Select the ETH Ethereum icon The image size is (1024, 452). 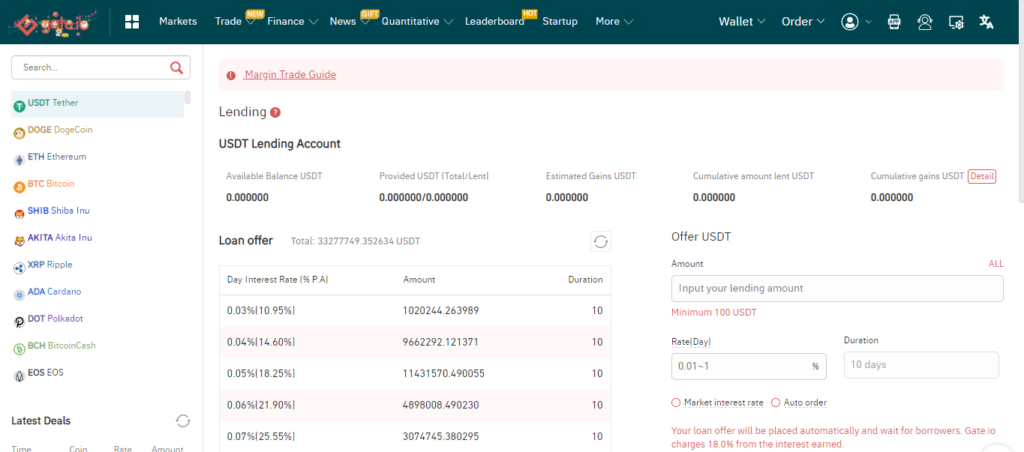[20, 160]
